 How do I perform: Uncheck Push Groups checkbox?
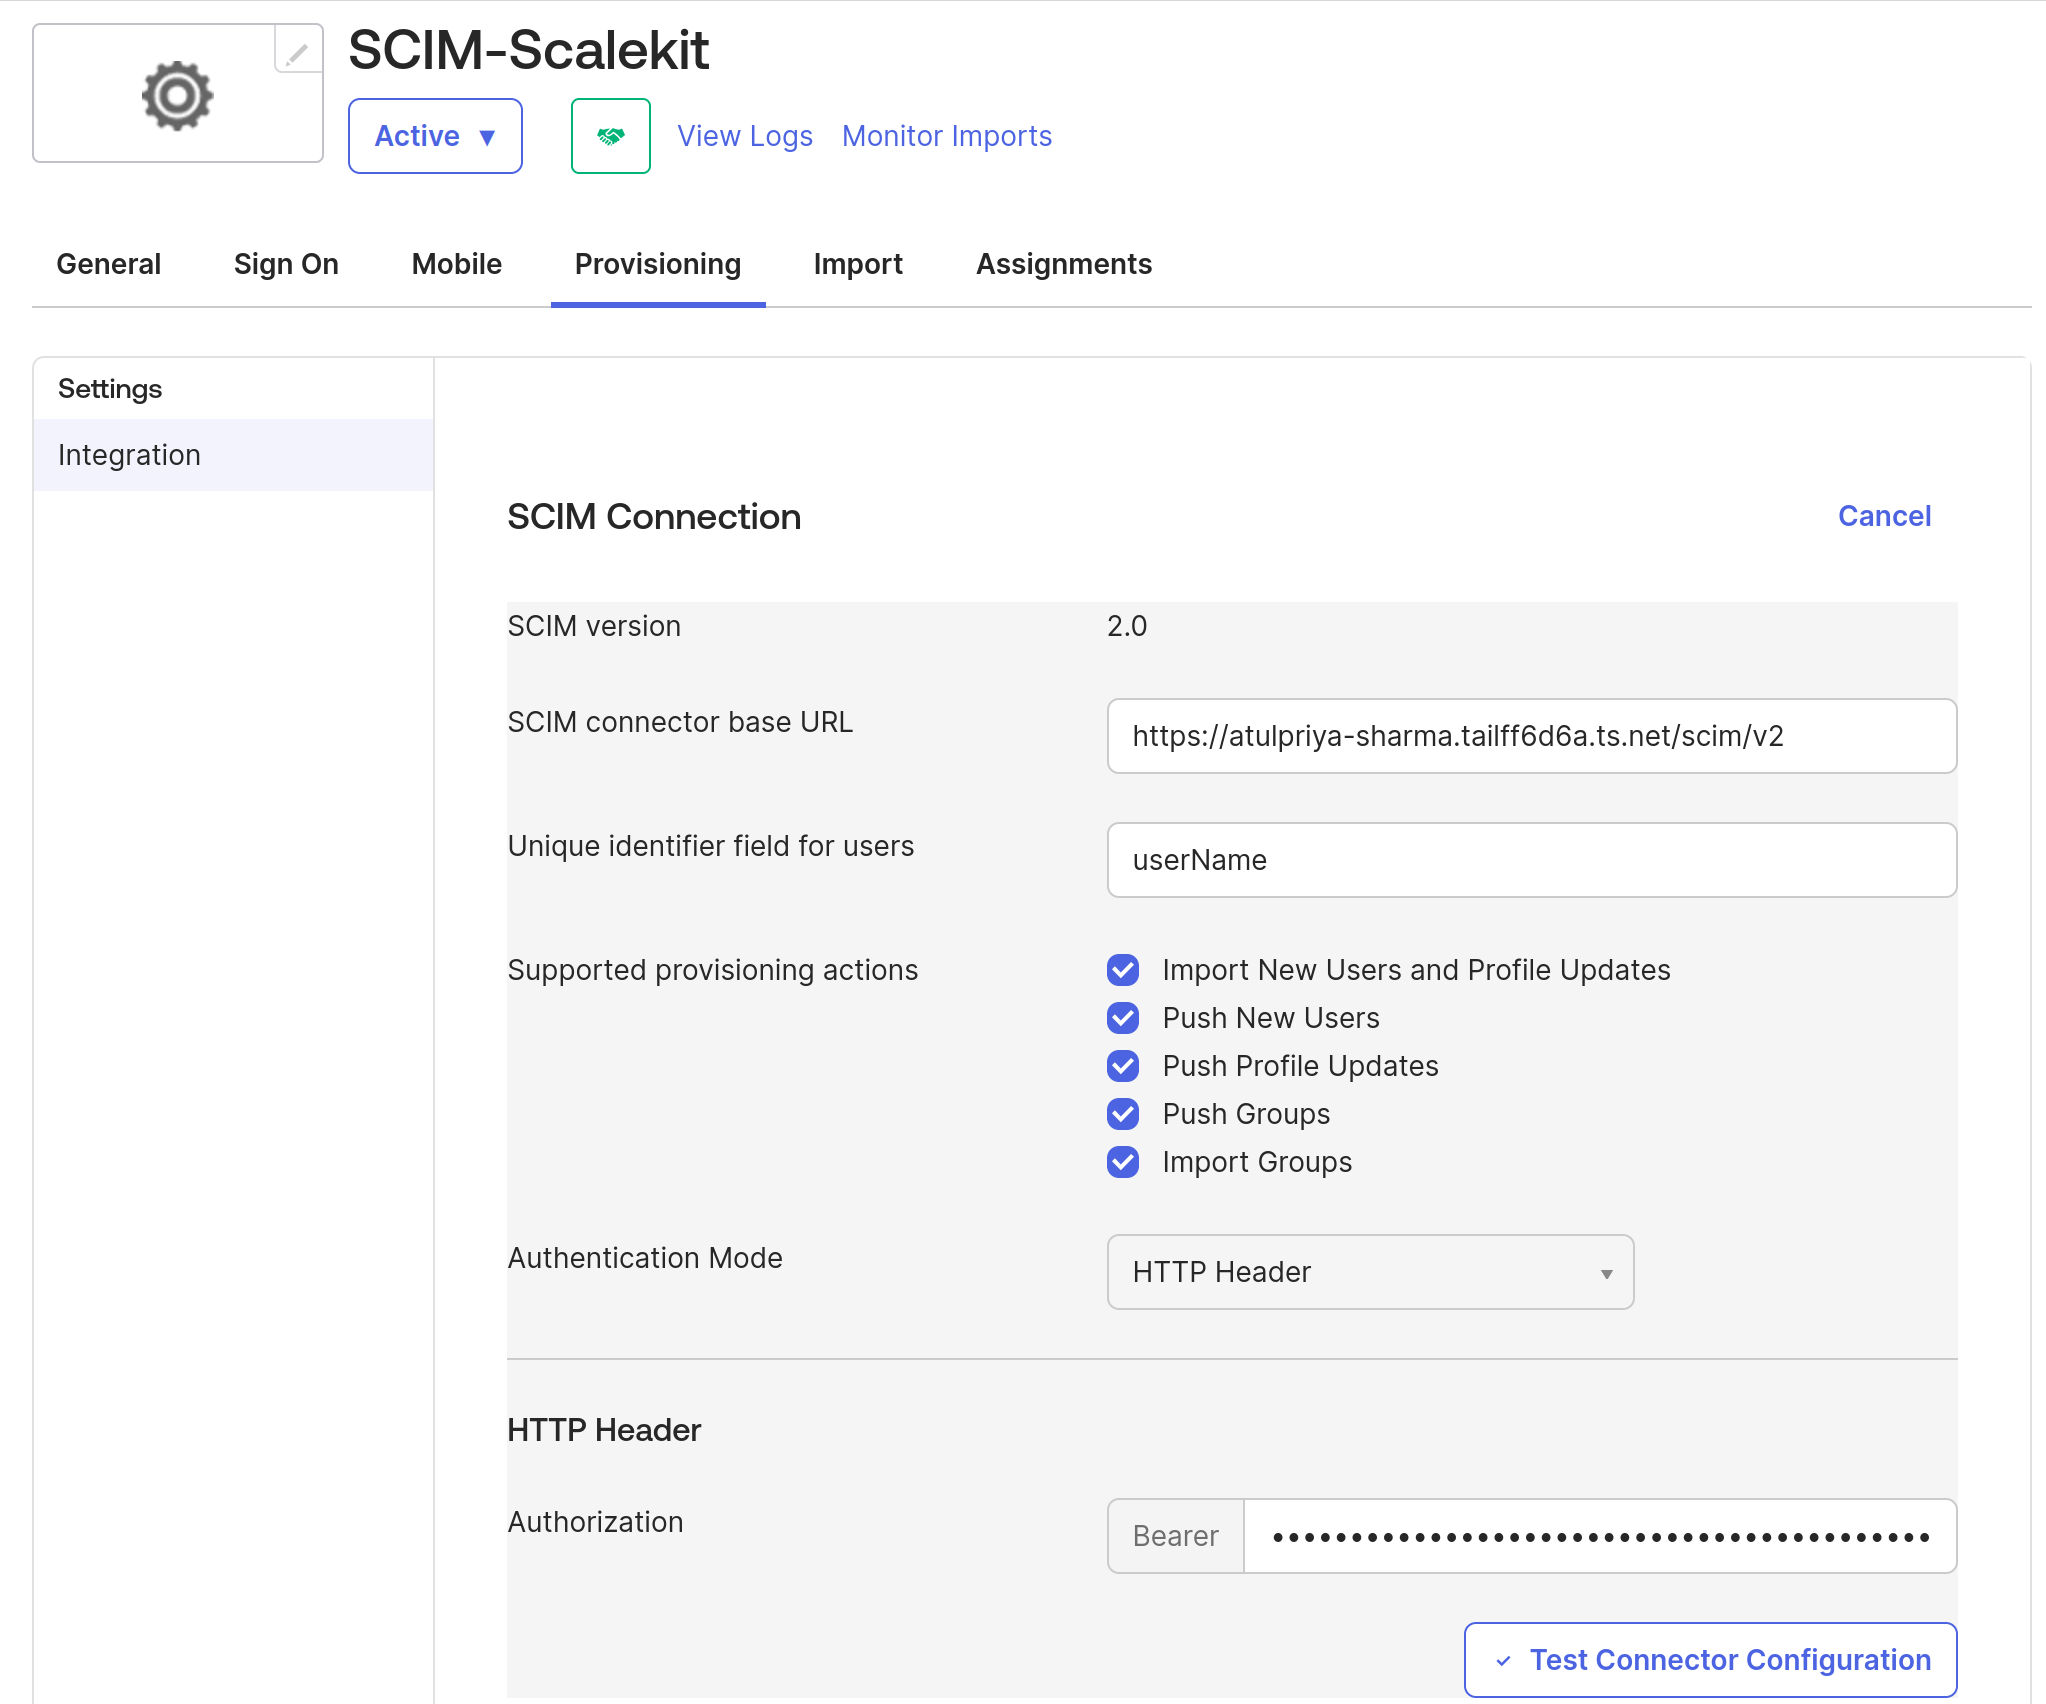tap(1123, 1114)
